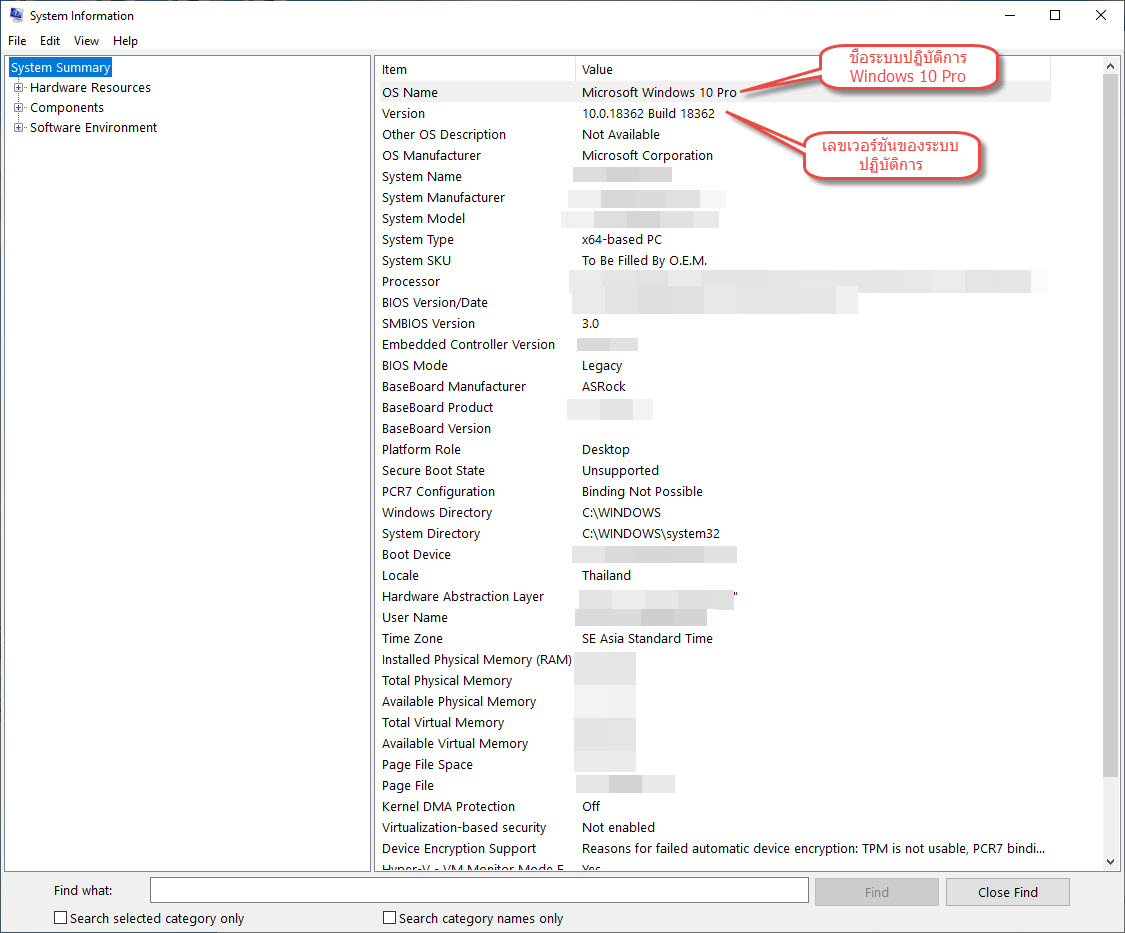Open the Help menu
1125x933 pixels.
[125, 41]
